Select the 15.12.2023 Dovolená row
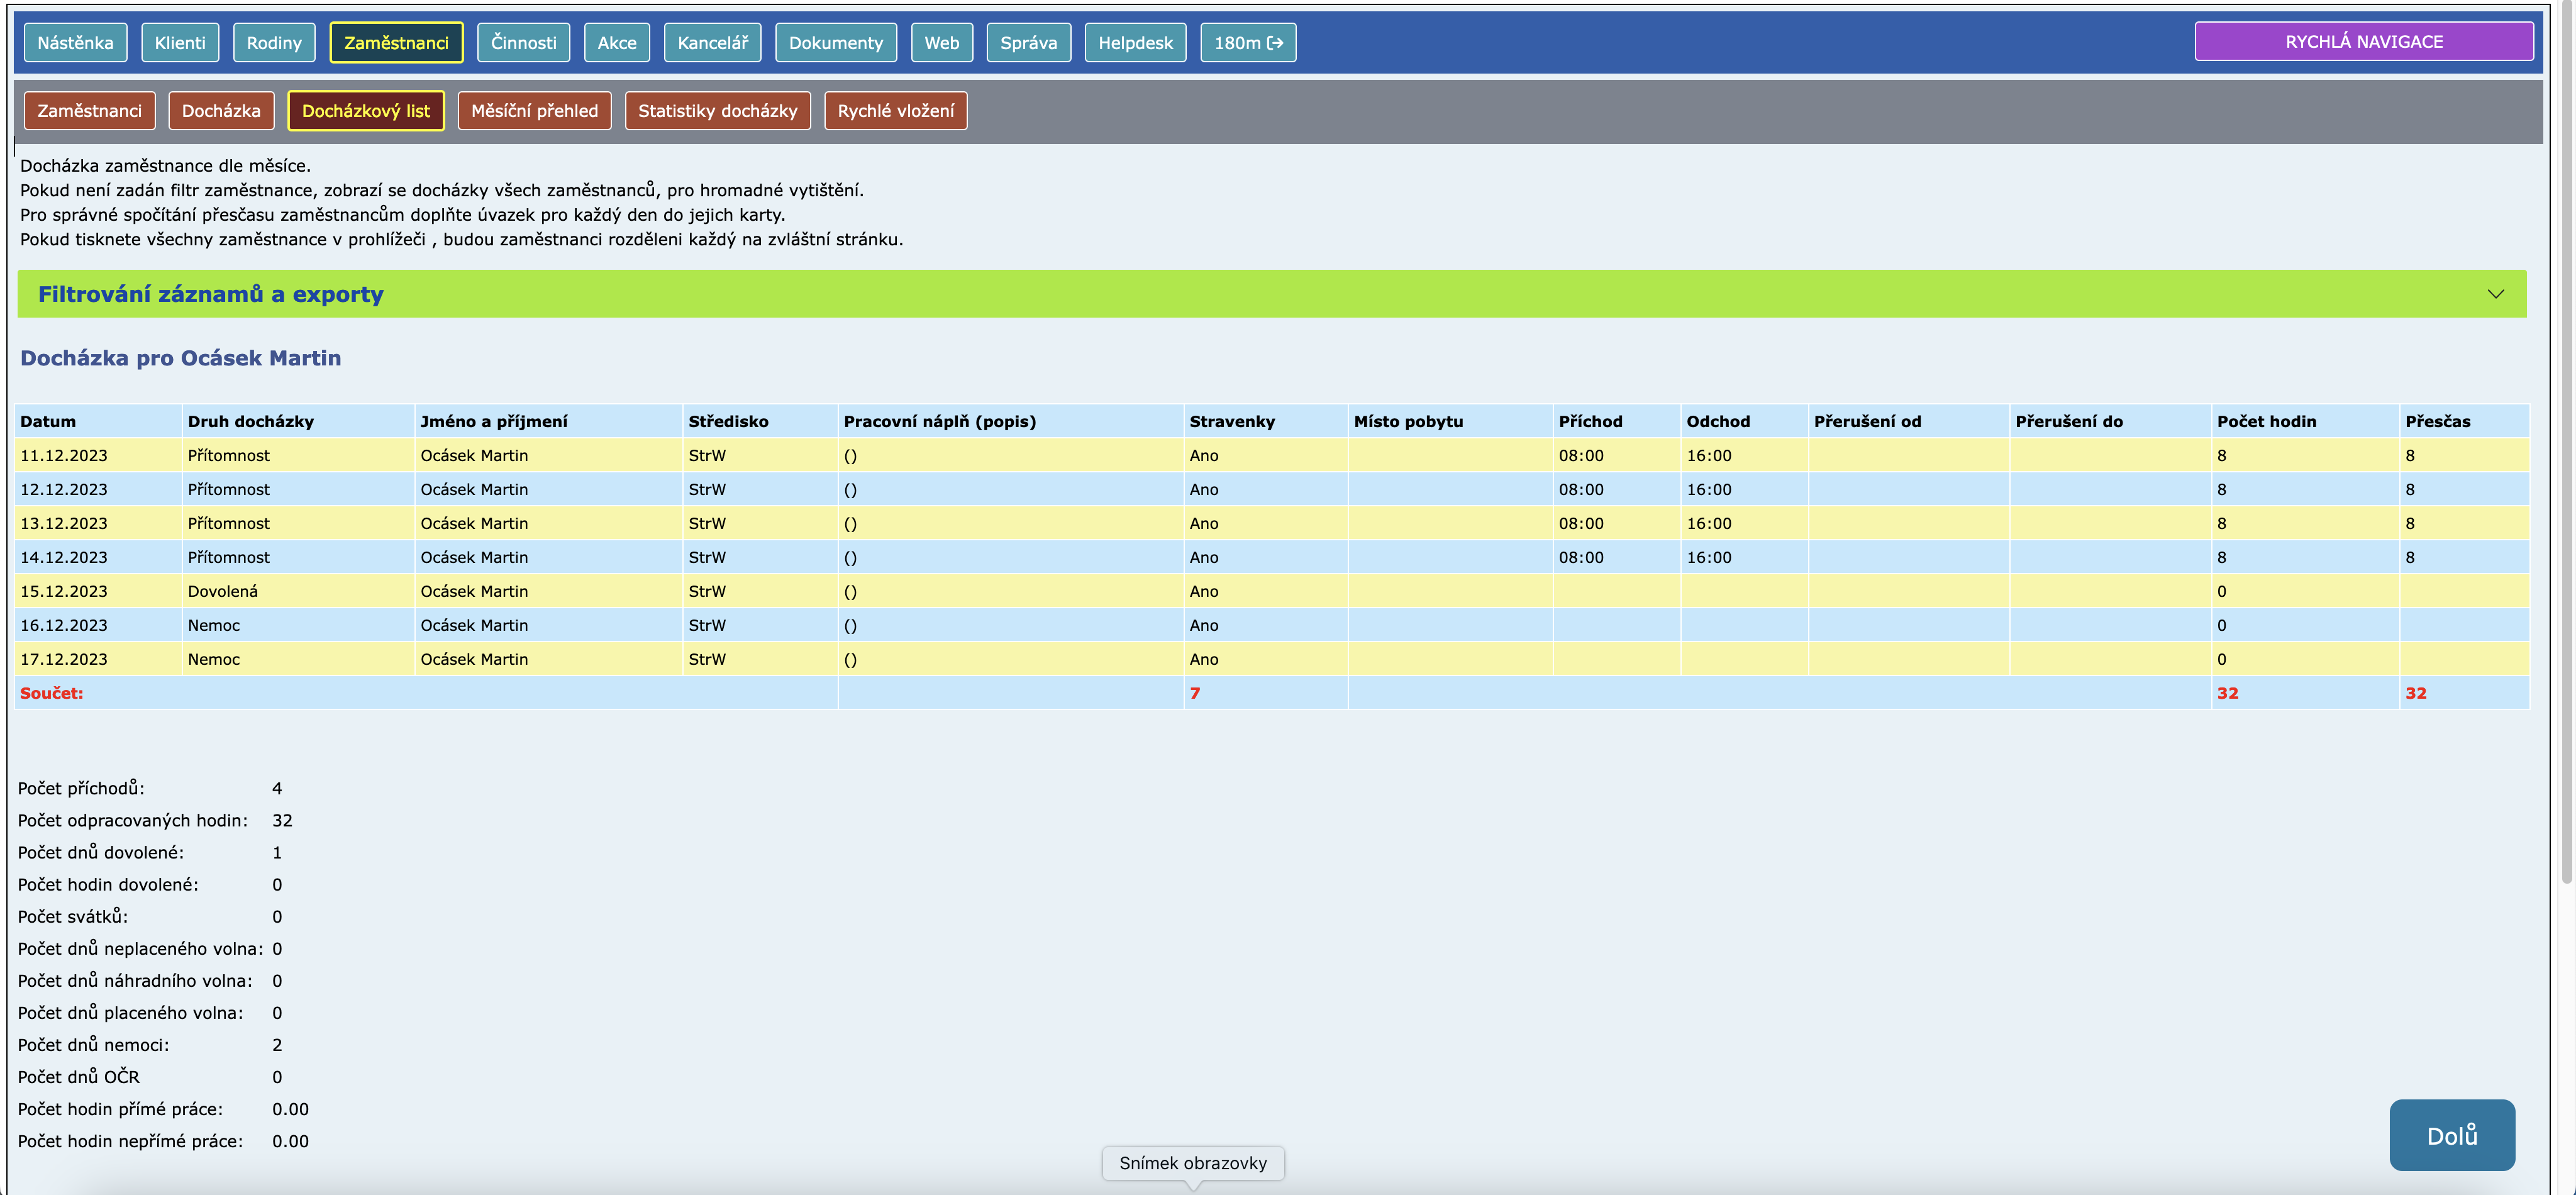 pyautogui.click(x=222, y=591)
